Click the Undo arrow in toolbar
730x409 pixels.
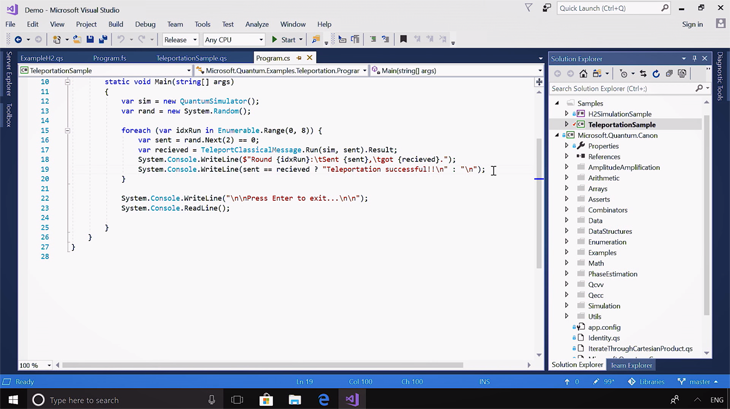[121, 40]
